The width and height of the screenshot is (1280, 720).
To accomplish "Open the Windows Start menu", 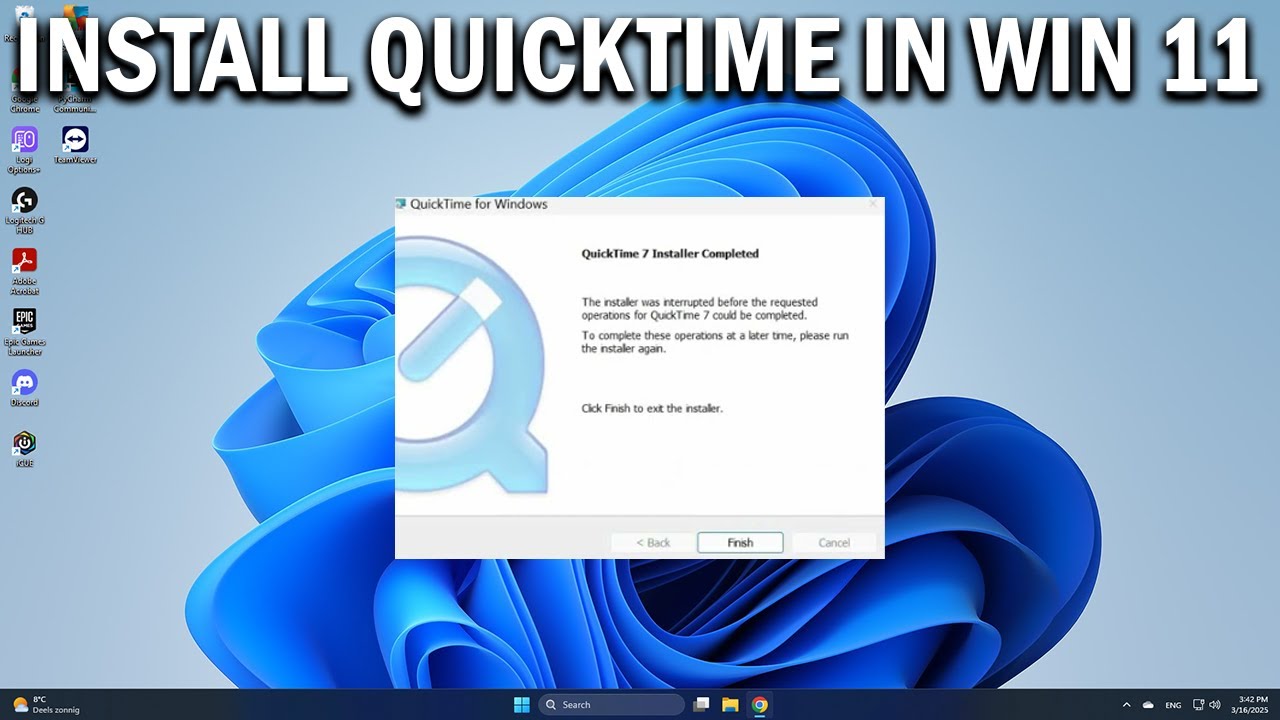I will click(x=521, y=704).
